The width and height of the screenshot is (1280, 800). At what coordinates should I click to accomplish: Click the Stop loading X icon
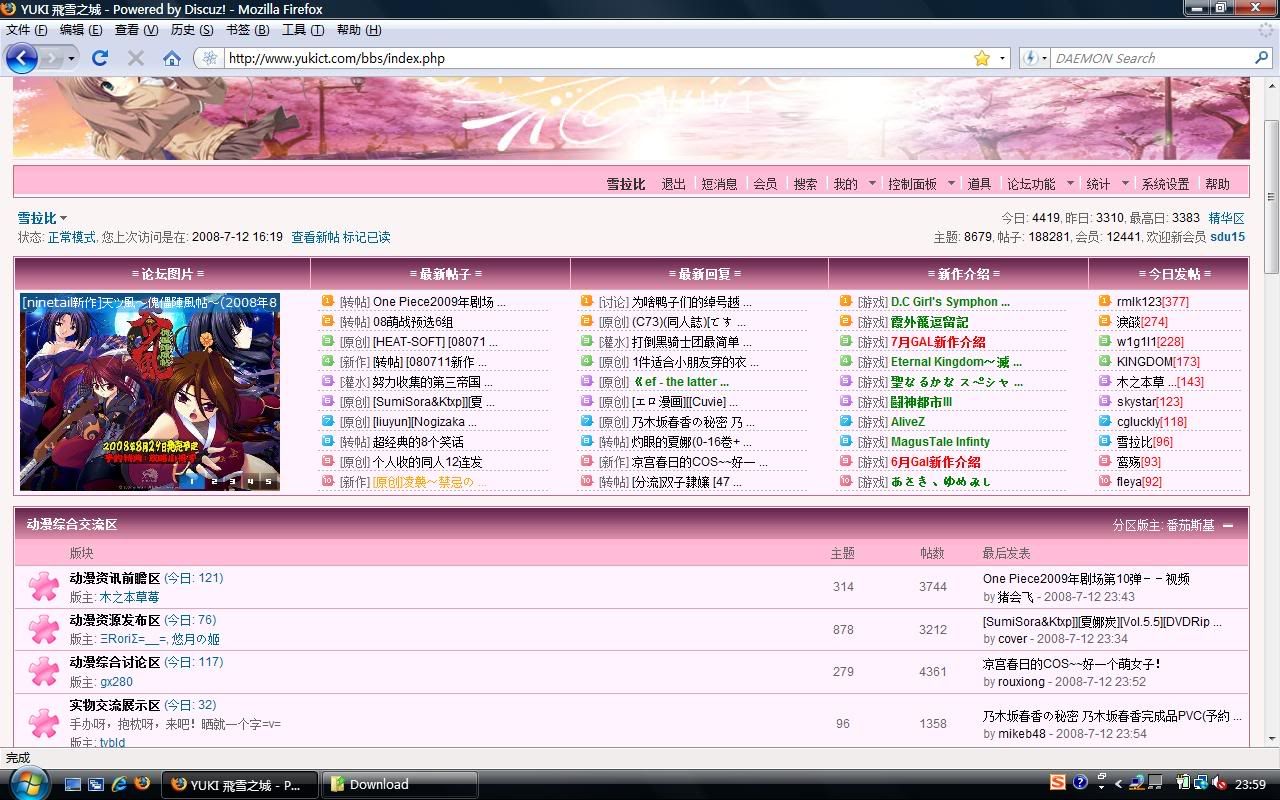point(136,58)
